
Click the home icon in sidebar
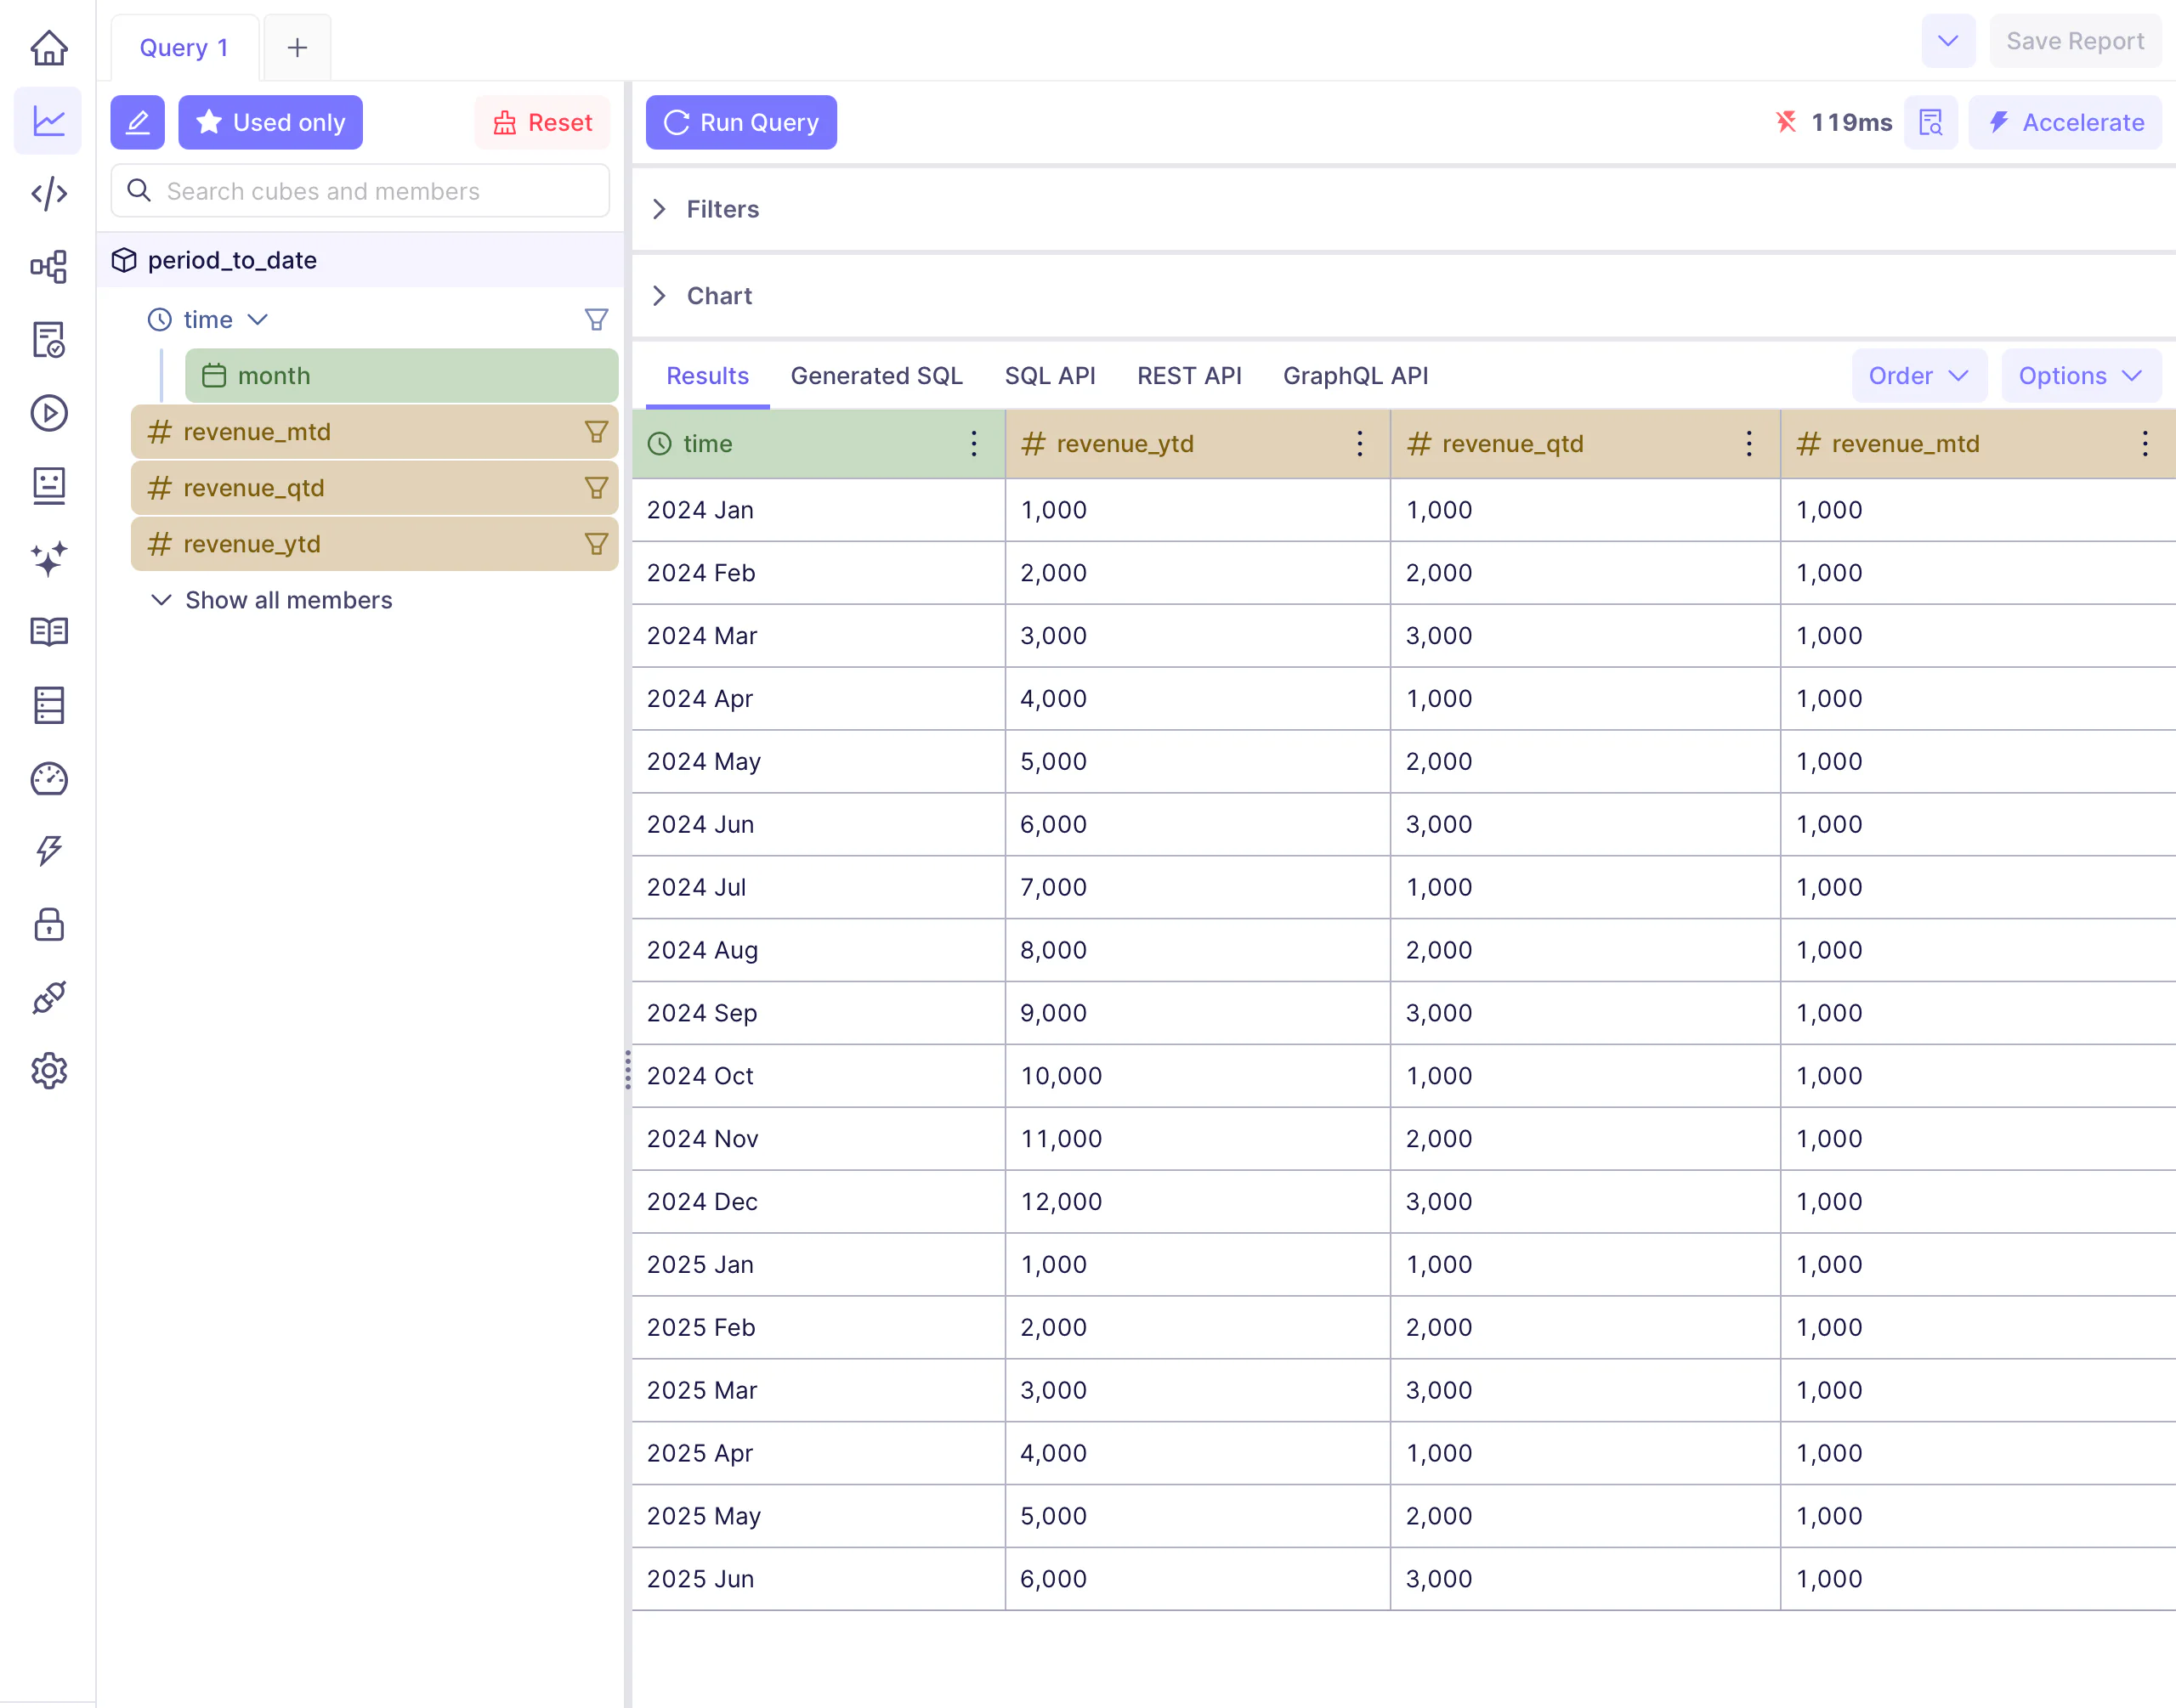[x=48, y=47]
